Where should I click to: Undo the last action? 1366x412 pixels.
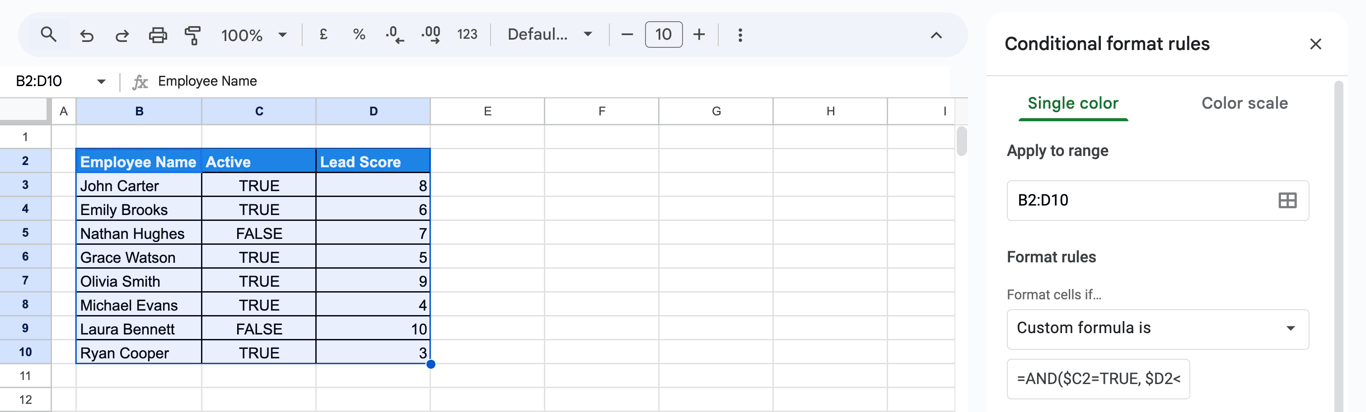[87, 35]
